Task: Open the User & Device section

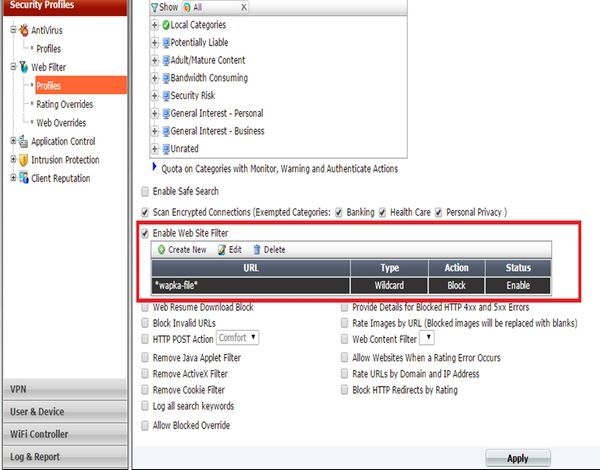Action: (x=65, y=412)
